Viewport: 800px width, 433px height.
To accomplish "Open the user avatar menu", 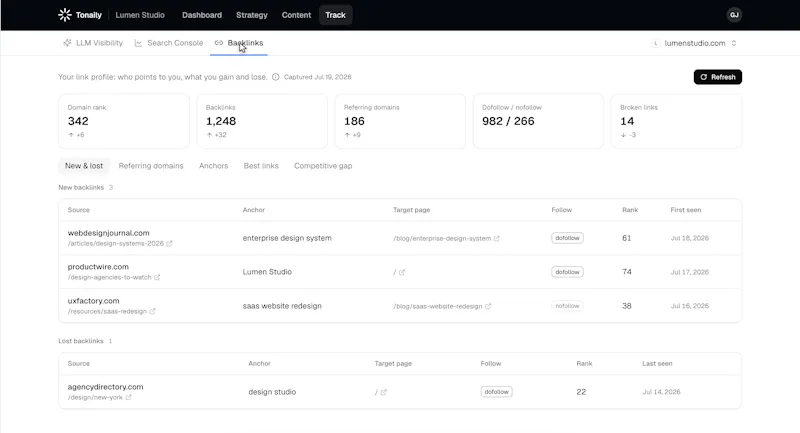I will pos(734,15).
